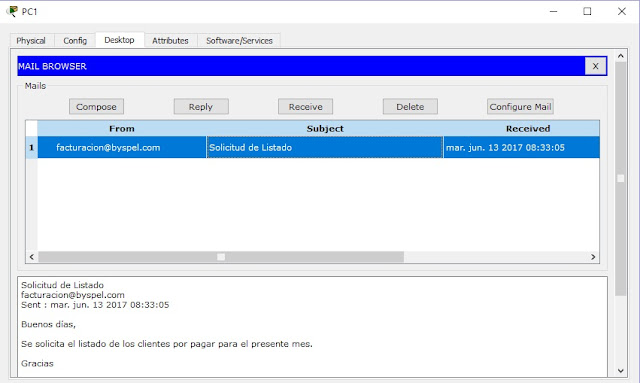Click the desktop panel vertical scrollbar thumb

click(x=621, y=178)
